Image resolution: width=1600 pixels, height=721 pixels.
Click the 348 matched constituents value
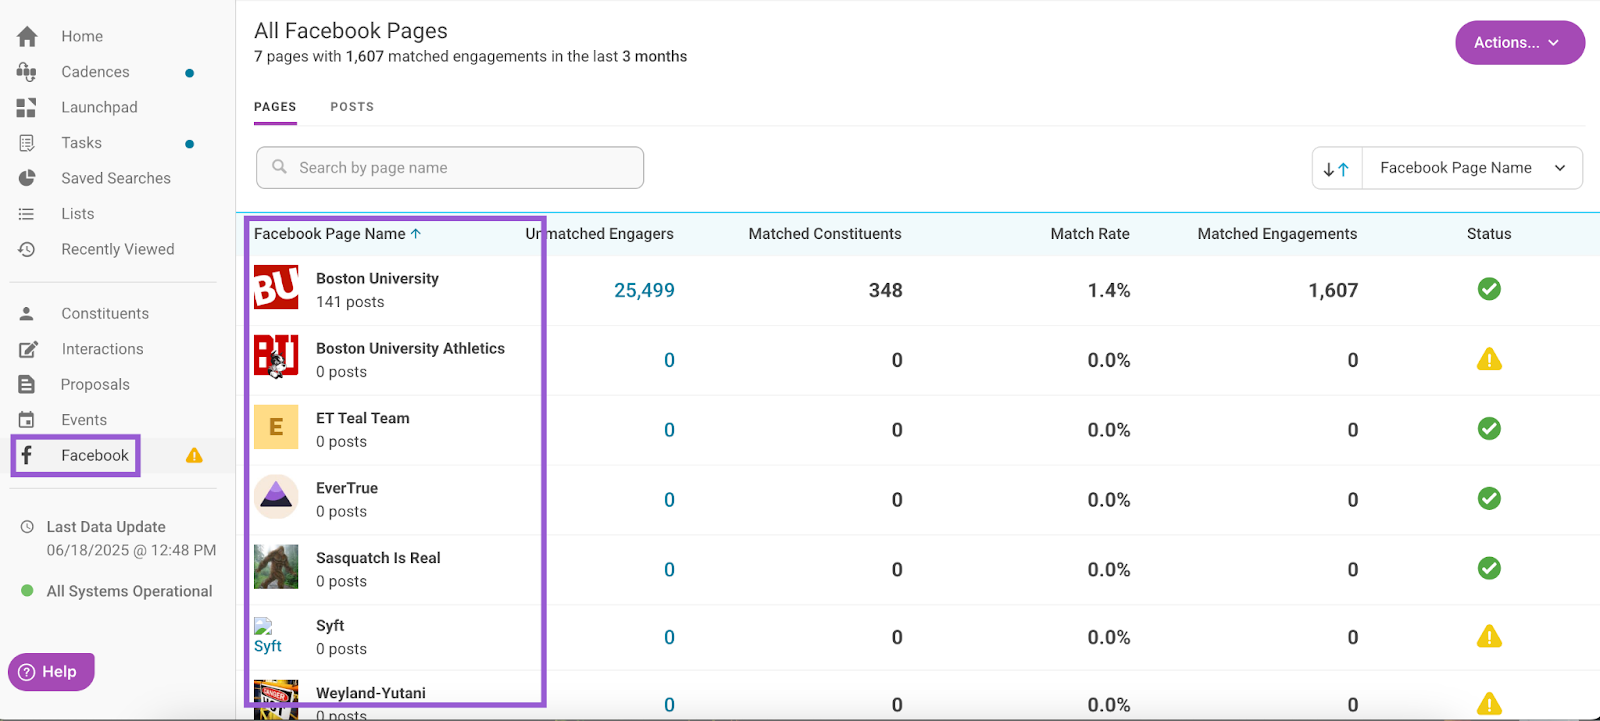click(886, 290)
